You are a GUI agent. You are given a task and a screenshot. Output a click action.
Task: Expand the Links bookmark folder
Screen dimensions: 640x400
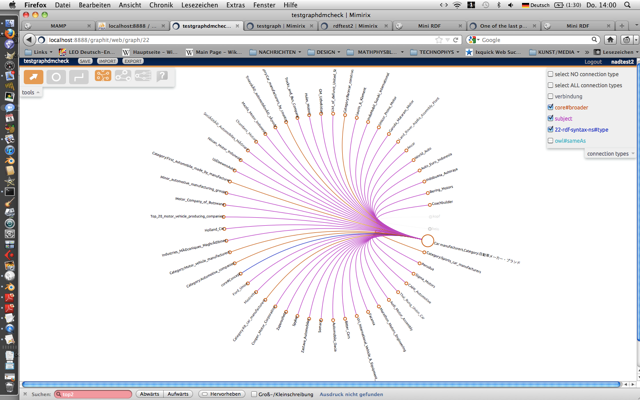[39, 52]
